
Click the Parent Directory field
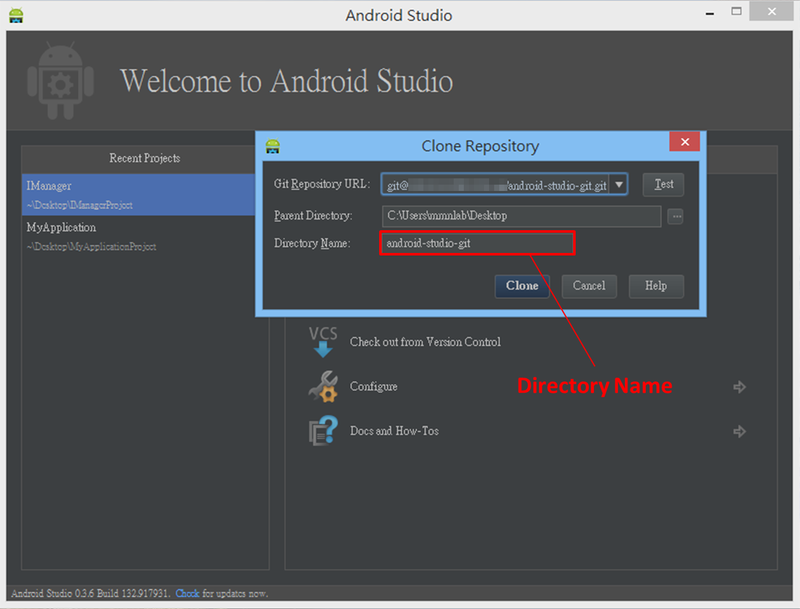pyautogui.click(x=521, y=216)
